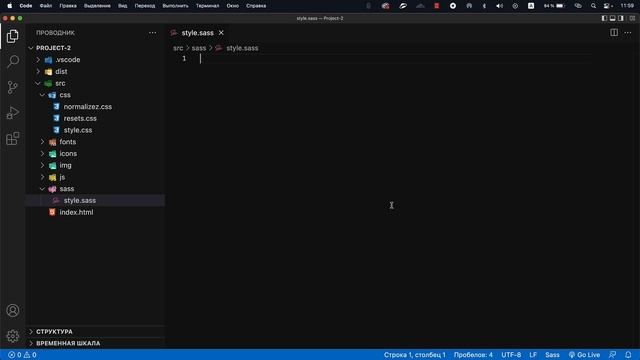Collapse the css folder
Image resolution: width=640 pixels, height=360 pixels.
coord(65,95)
